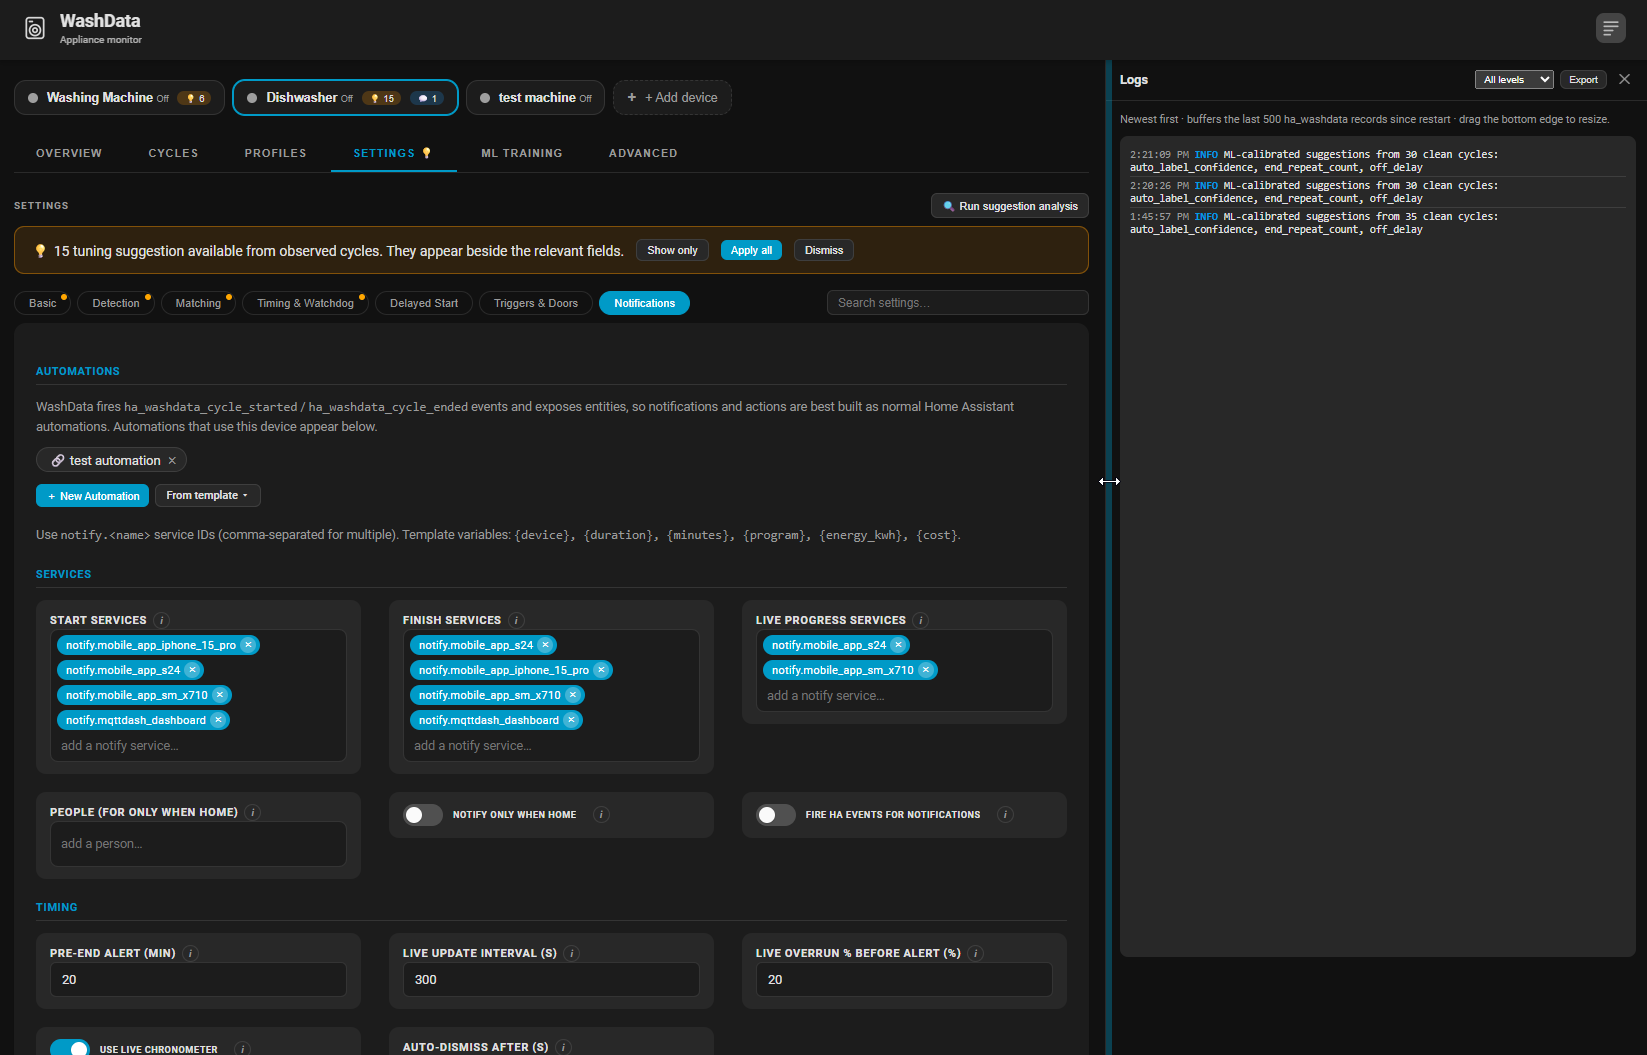The width and height of the screenshot is (1647, 1055).
Task: Open the Matching settings category
Action: [x=198, y=303]
